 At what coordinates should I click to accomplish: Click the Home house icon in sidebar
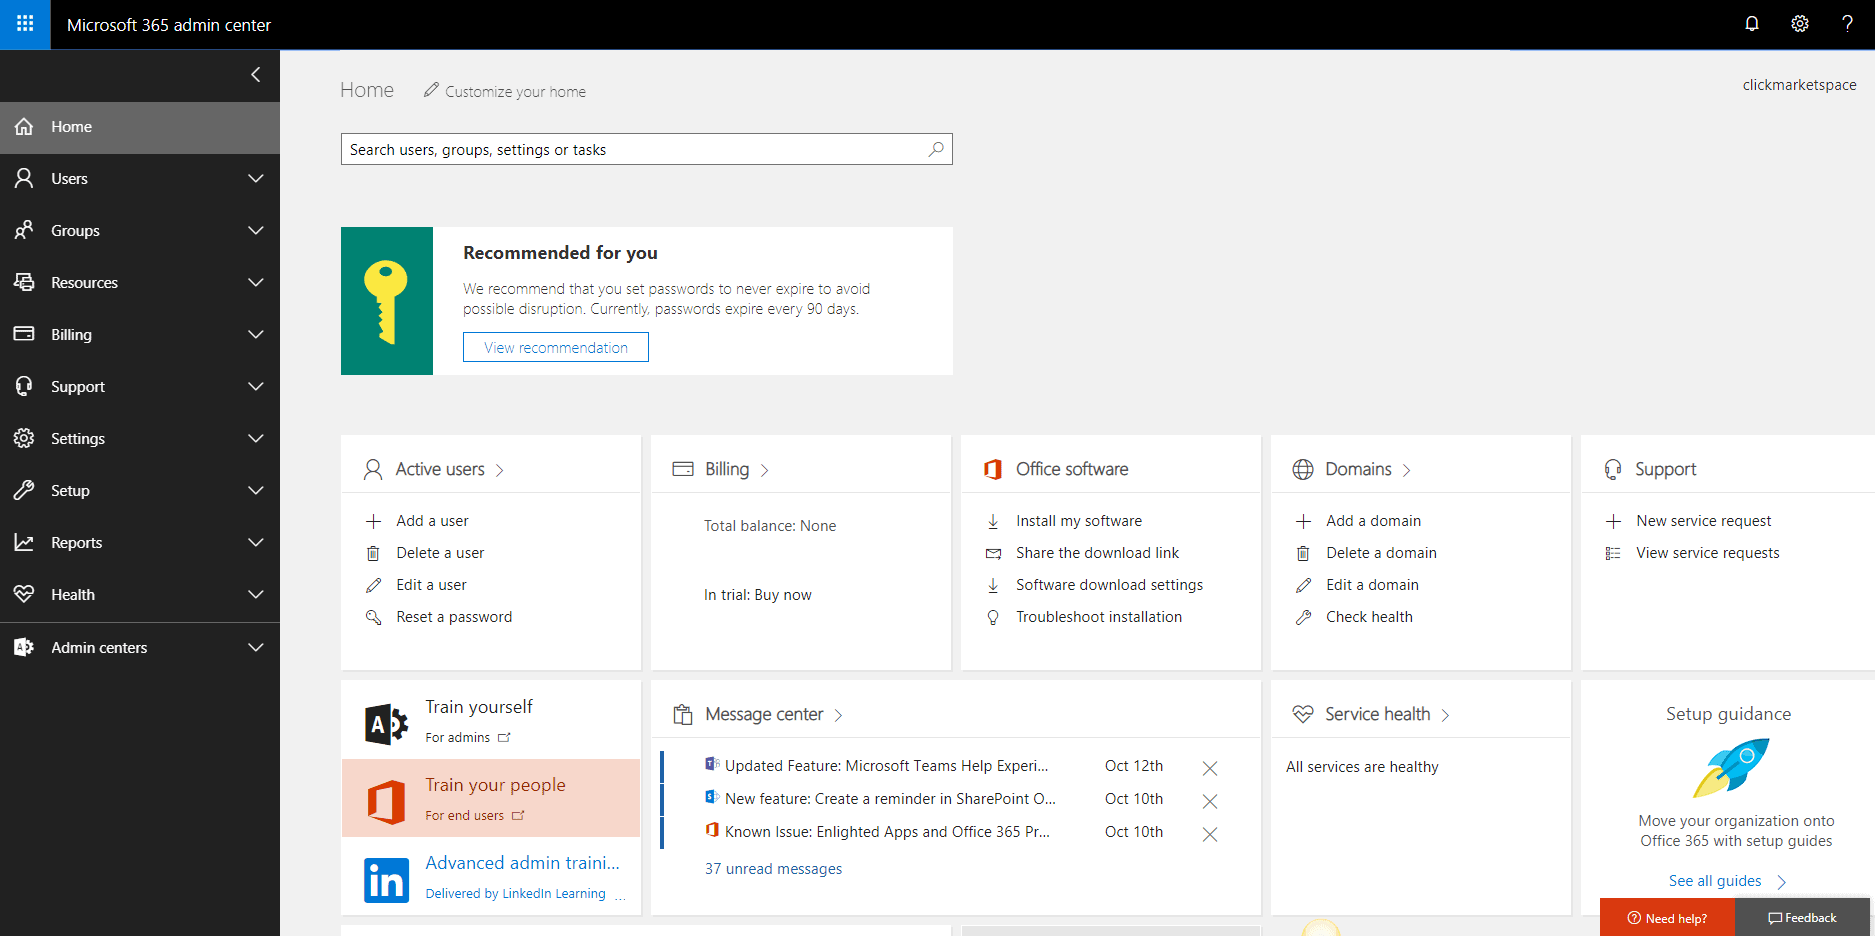tap(24, 127)
